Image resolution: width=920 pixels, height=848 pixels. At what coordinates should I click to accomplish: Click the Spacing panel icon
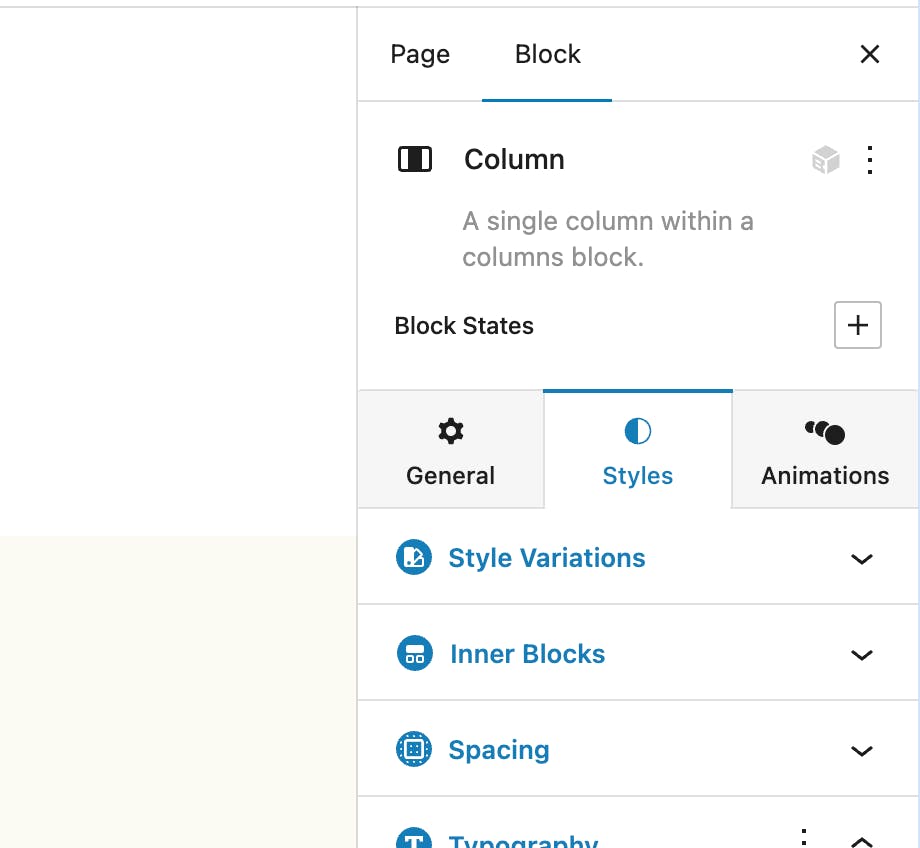tap(414, 749)
